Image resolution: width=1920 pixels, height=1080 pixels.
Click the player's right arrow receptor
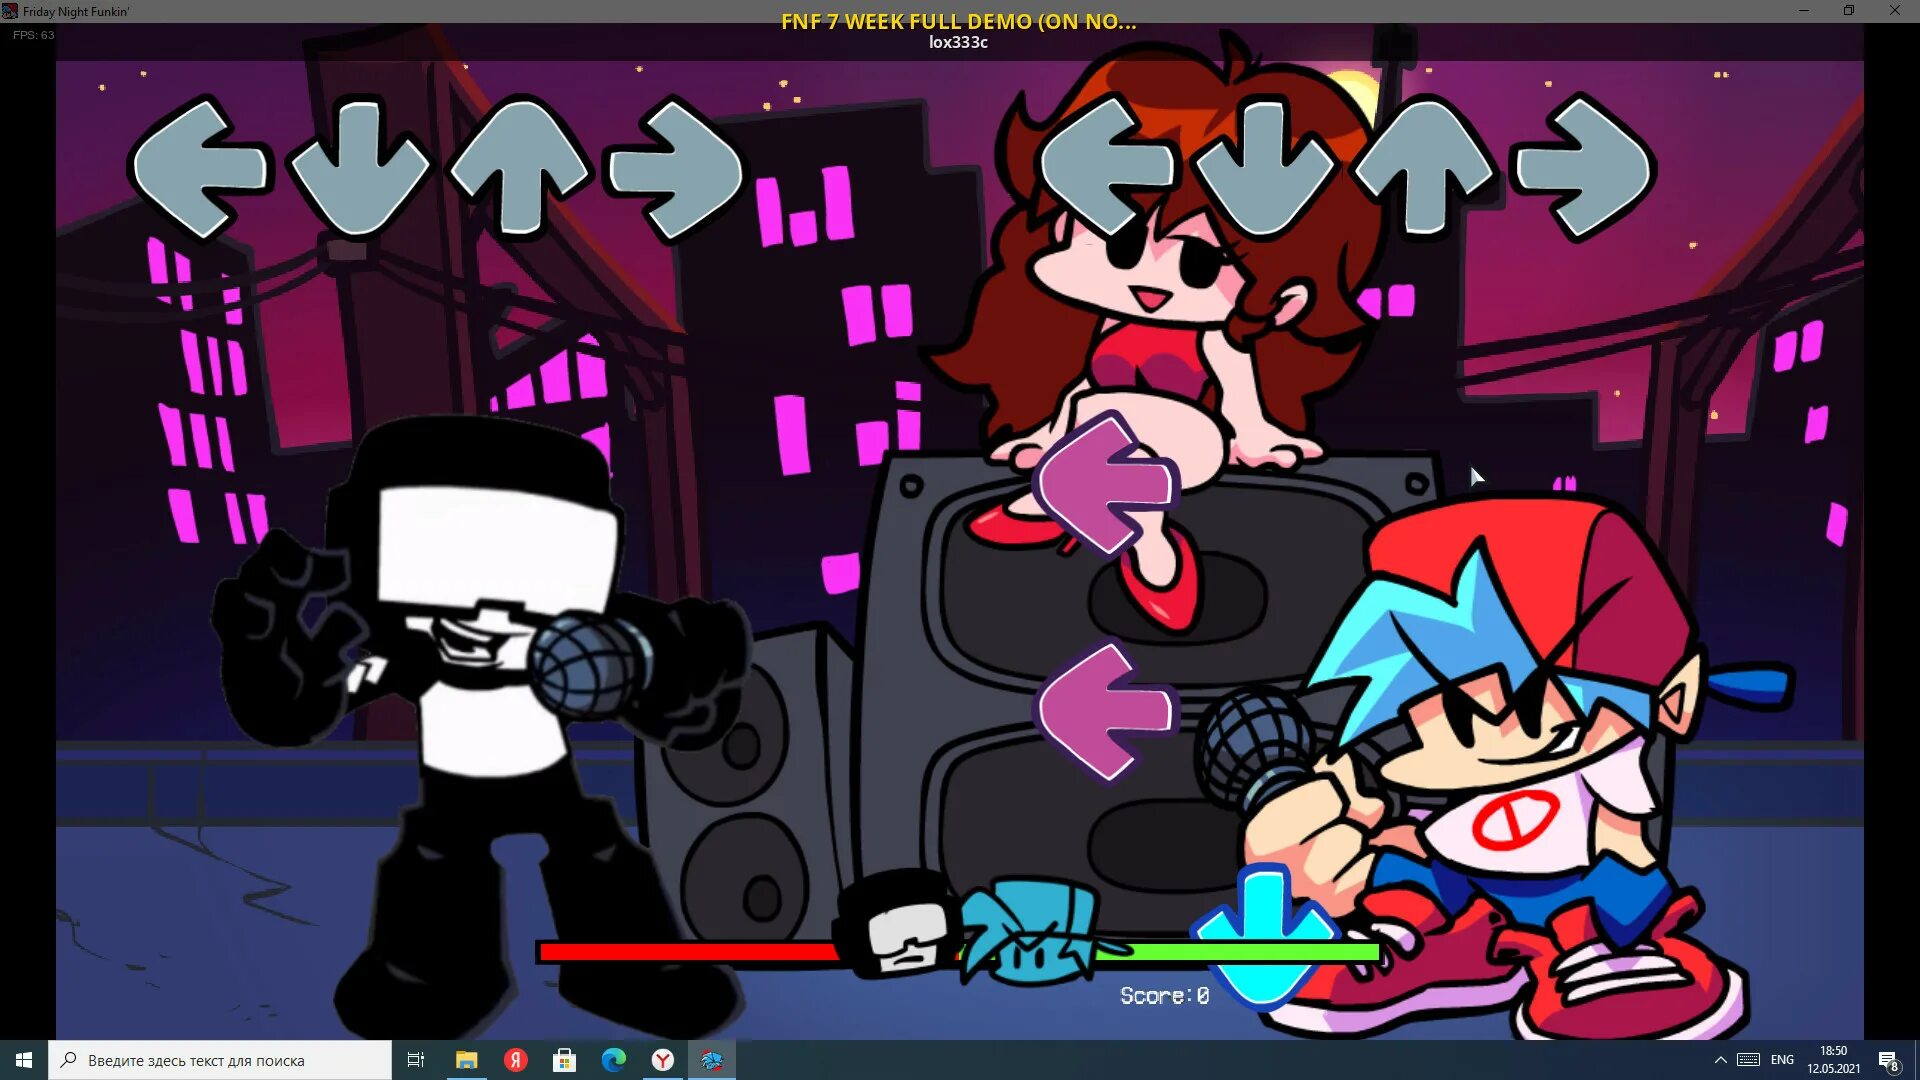click(x=1583, y=167)
